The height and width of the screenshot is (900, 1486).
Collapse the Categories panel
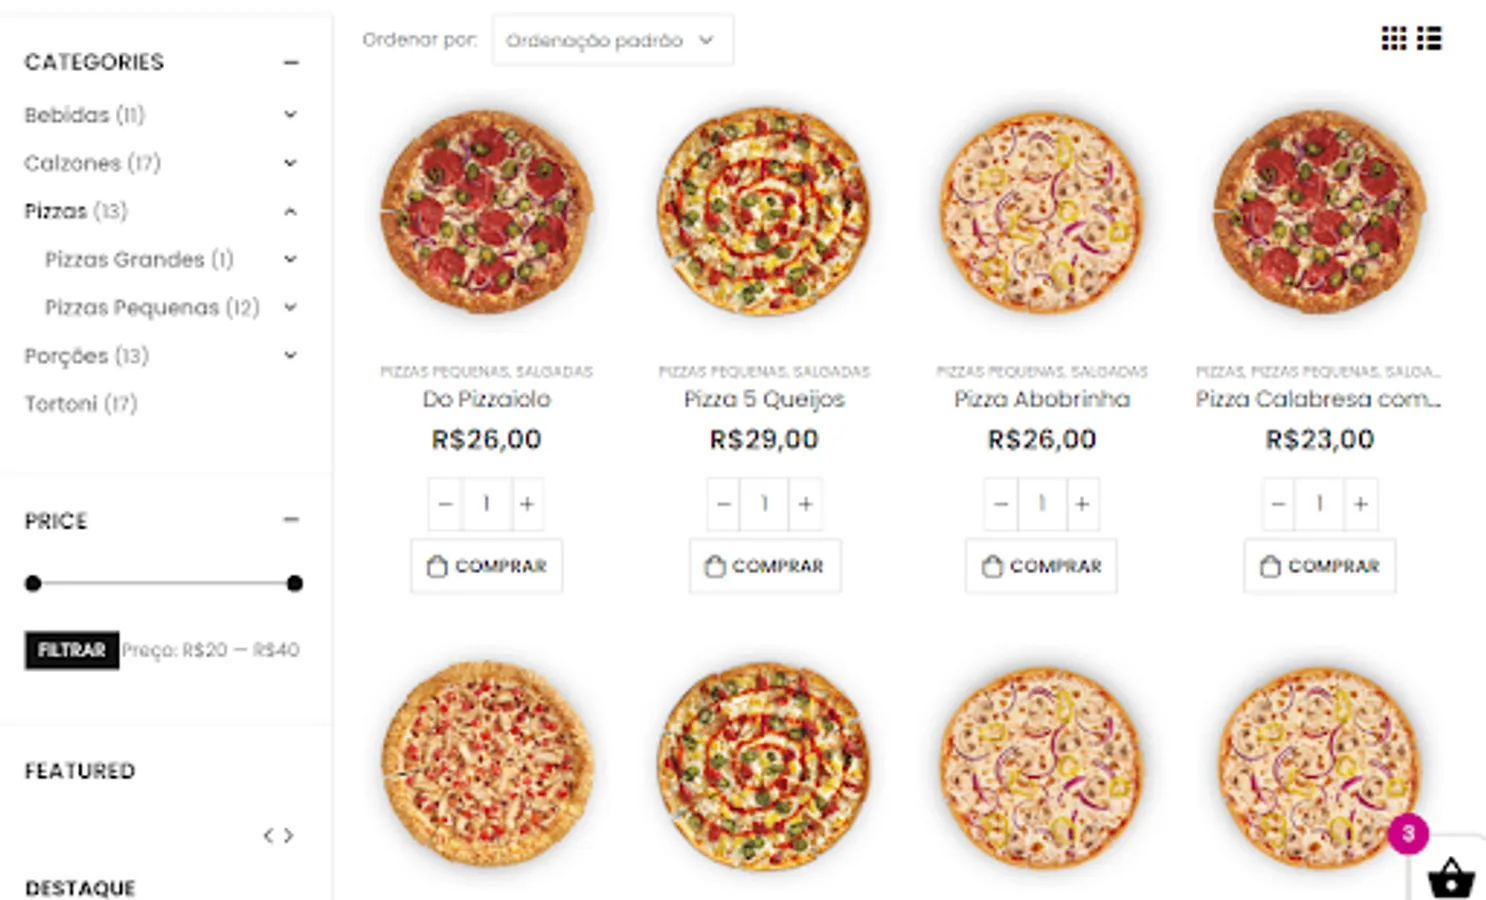coord(291,63)
